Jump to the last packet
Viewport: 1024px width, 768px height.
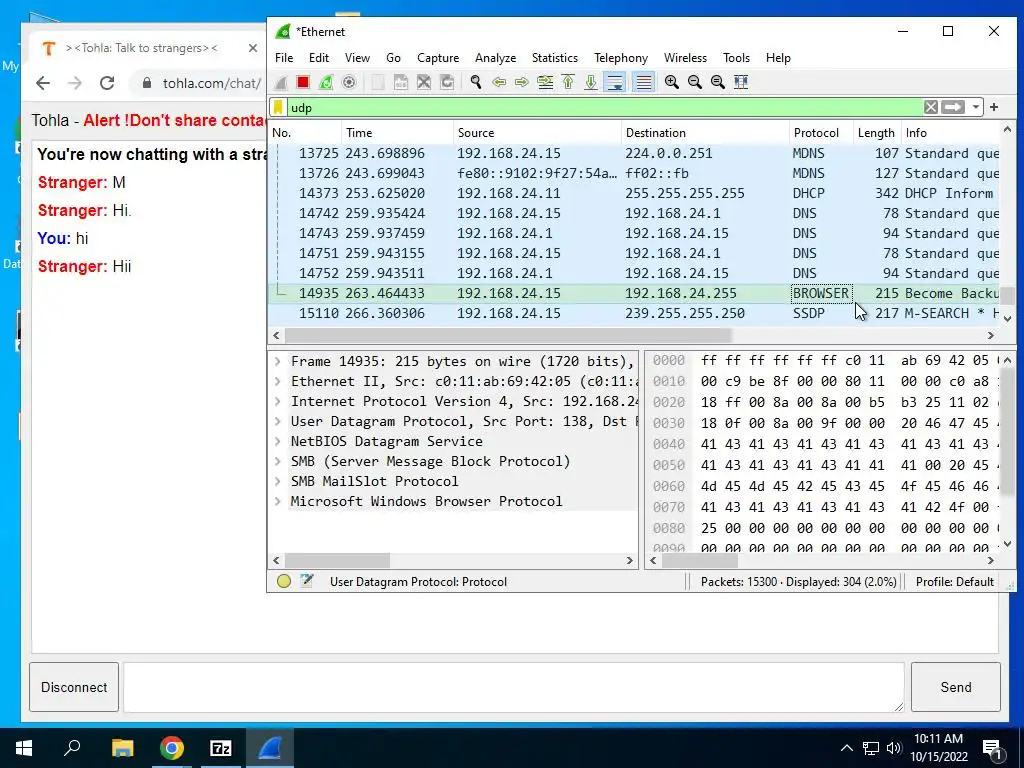(x=591, y=82)
